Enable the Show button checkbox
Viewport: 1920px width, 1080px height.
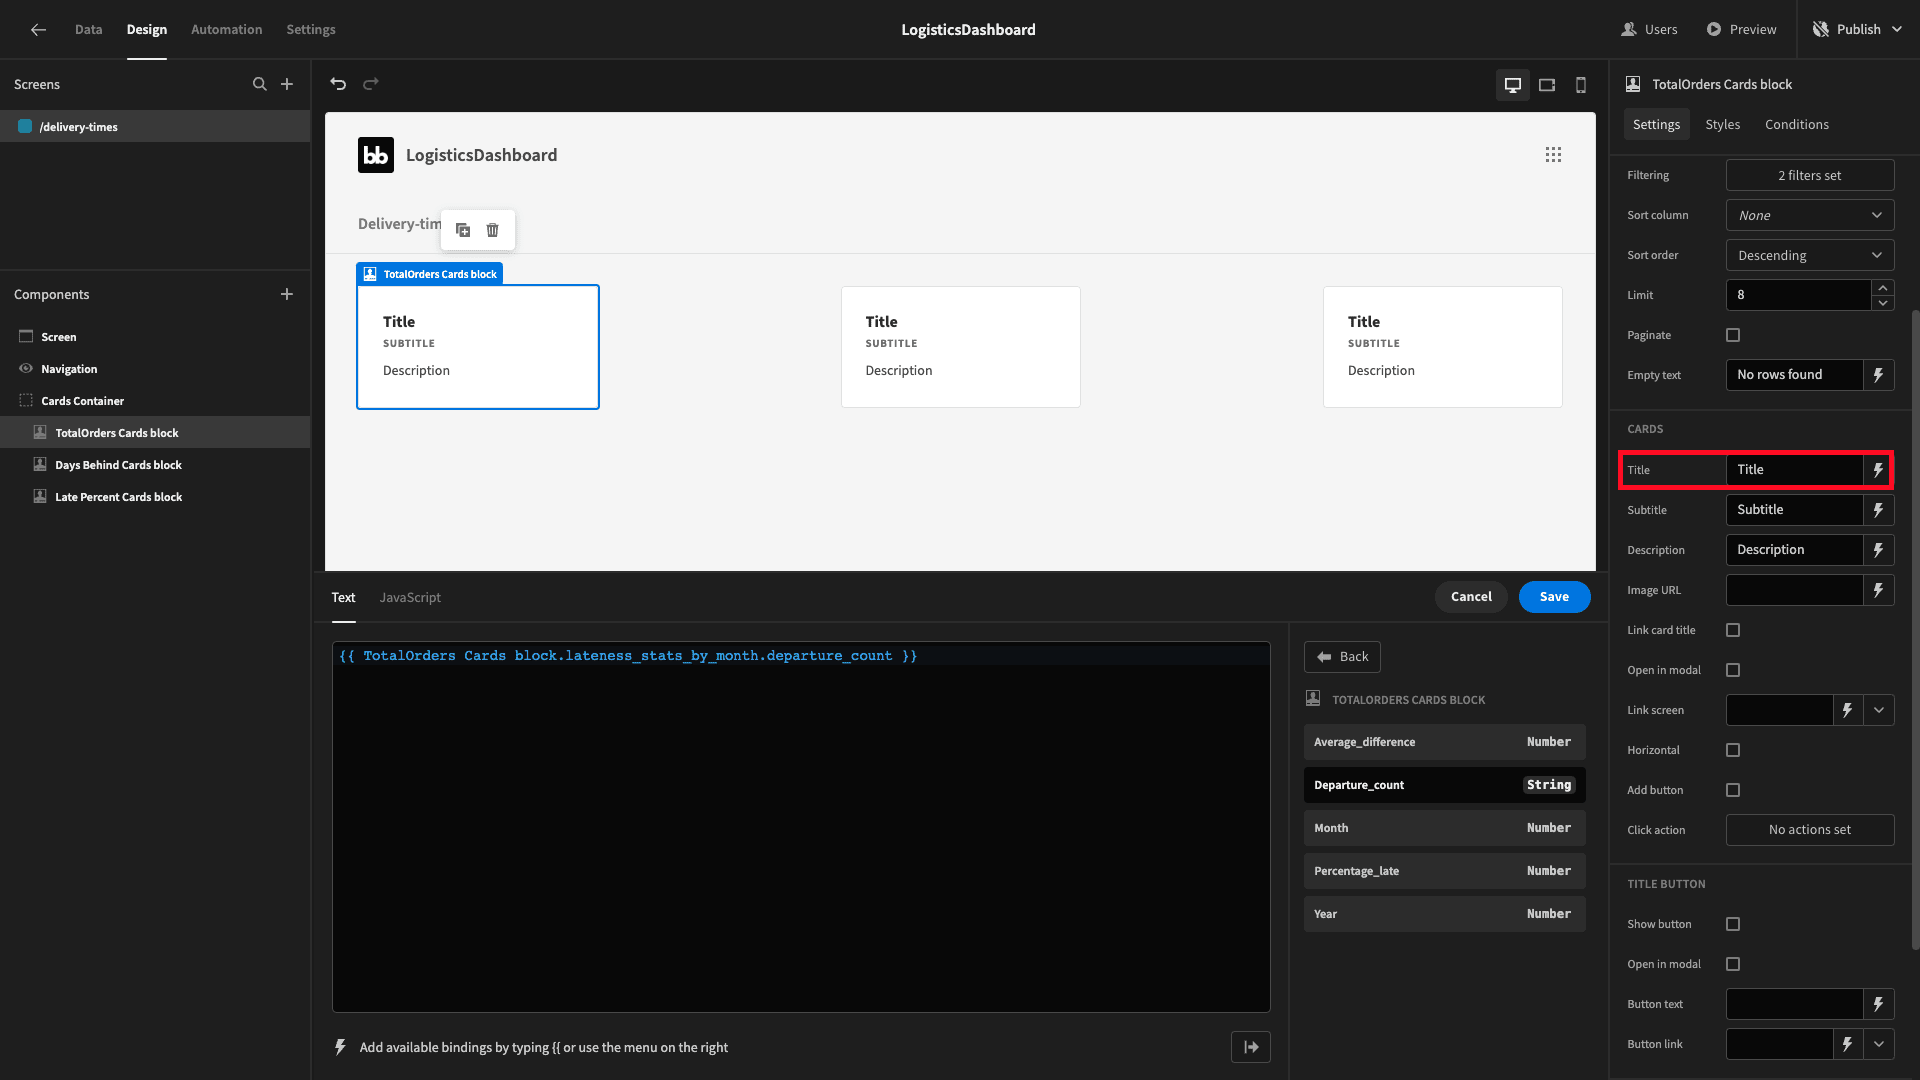tap(1733, 924)
